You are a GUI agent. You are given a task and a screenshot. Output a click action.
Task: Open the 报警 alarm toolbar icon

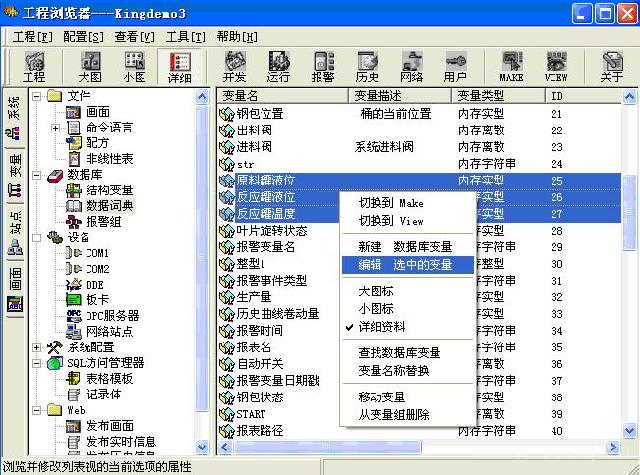(323, 67)
